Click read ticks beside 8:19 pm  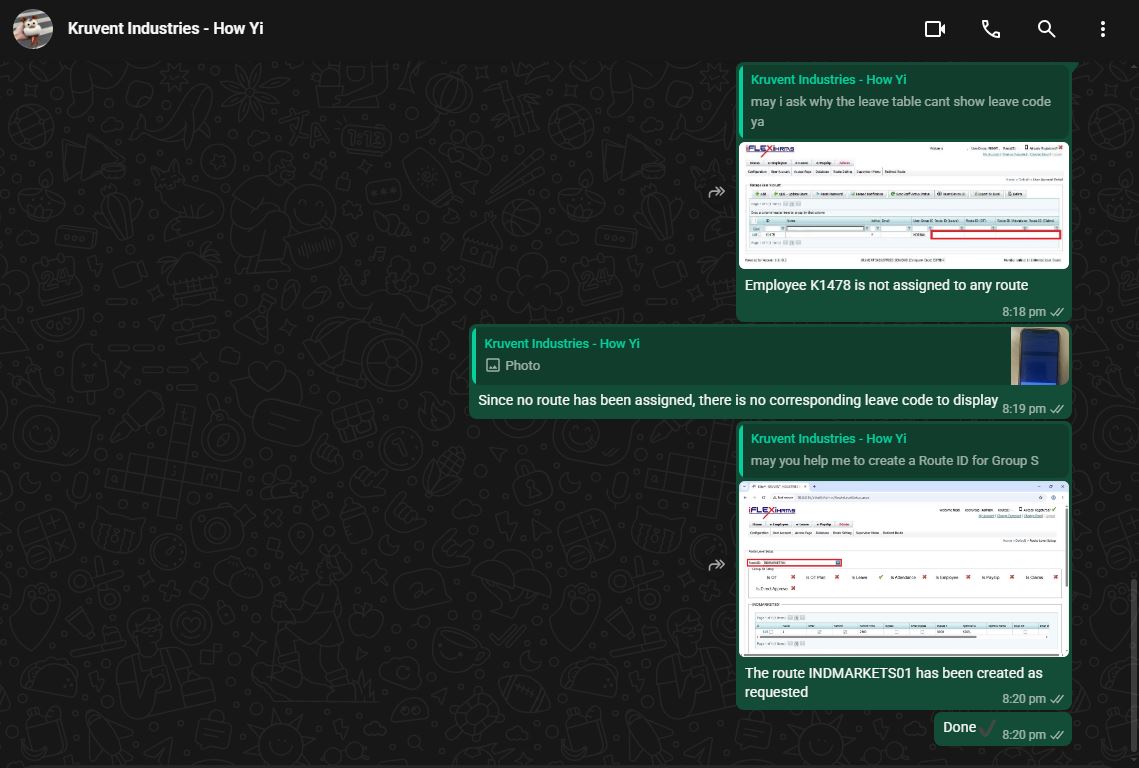coord(1057,408)
